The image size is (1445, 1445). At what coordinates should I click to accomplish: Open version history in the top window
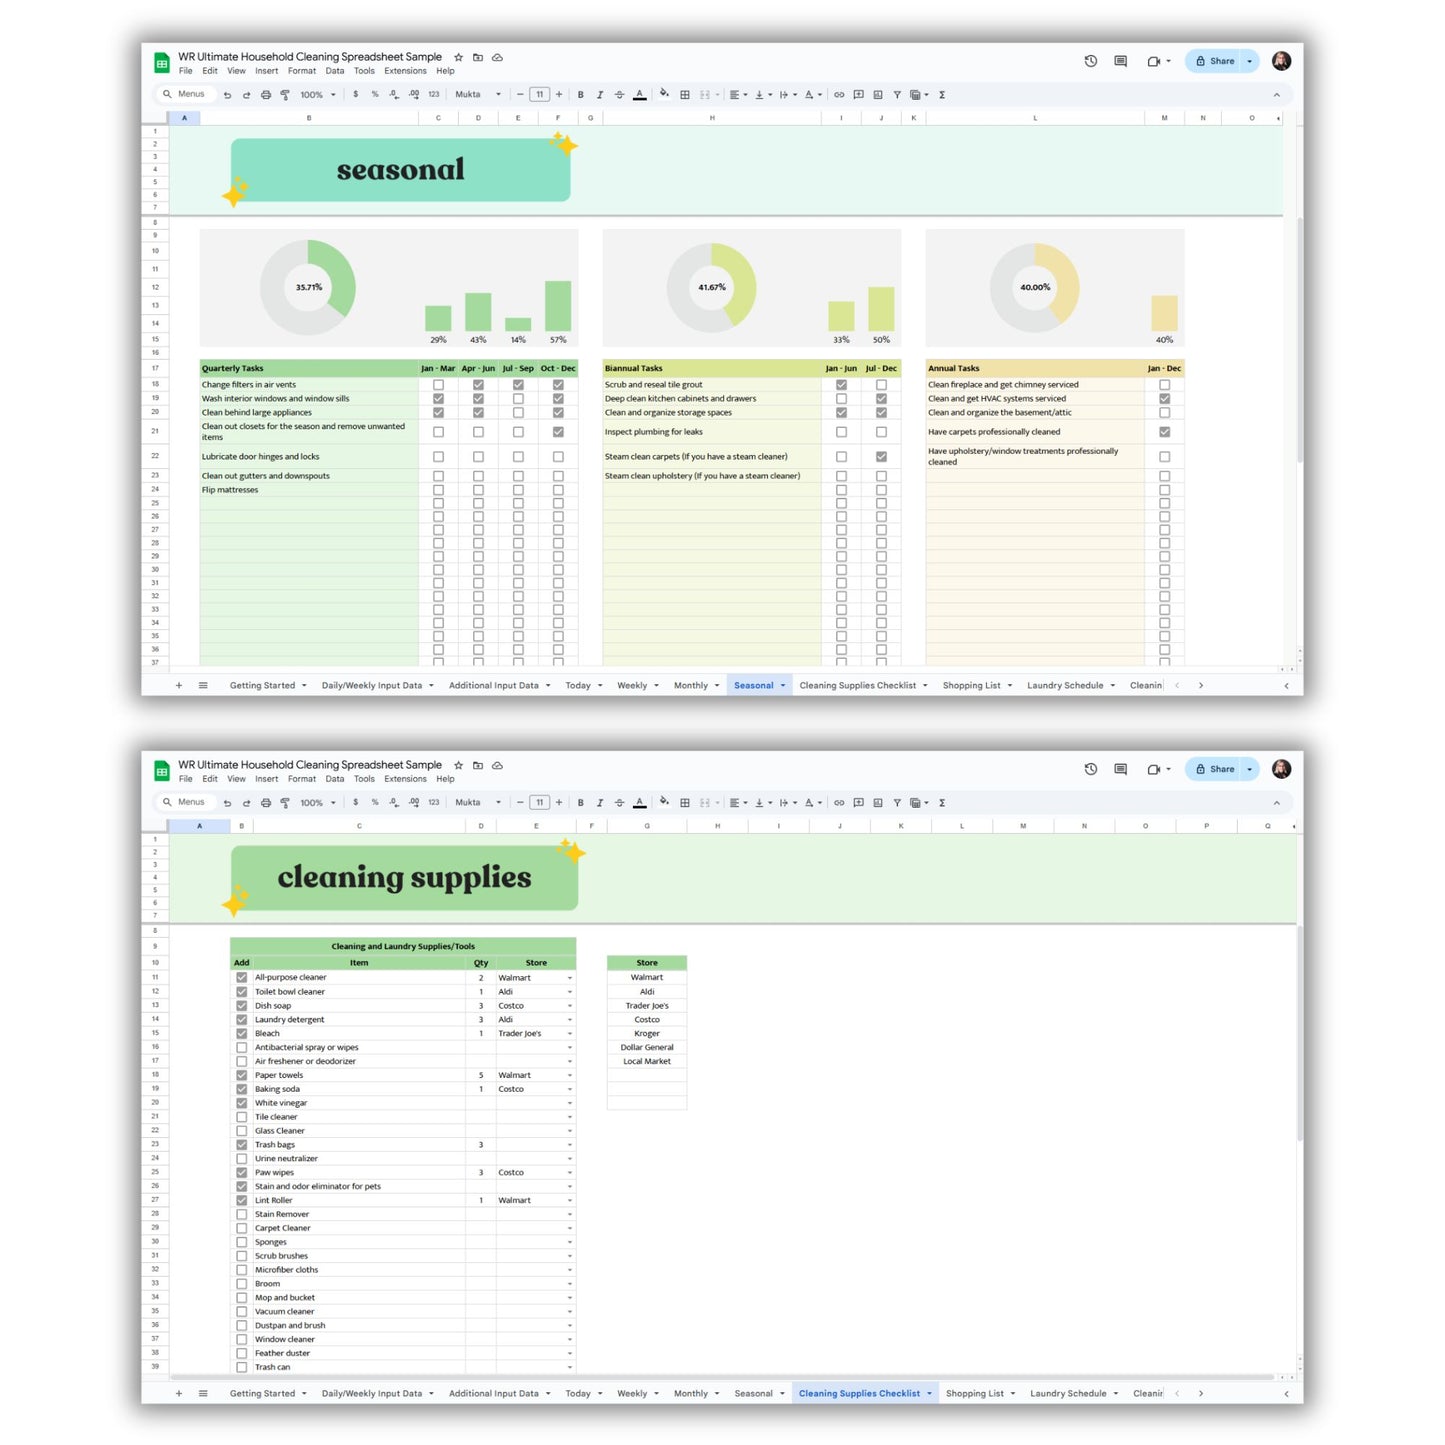pyautogui.click(x=1091, y=61)
